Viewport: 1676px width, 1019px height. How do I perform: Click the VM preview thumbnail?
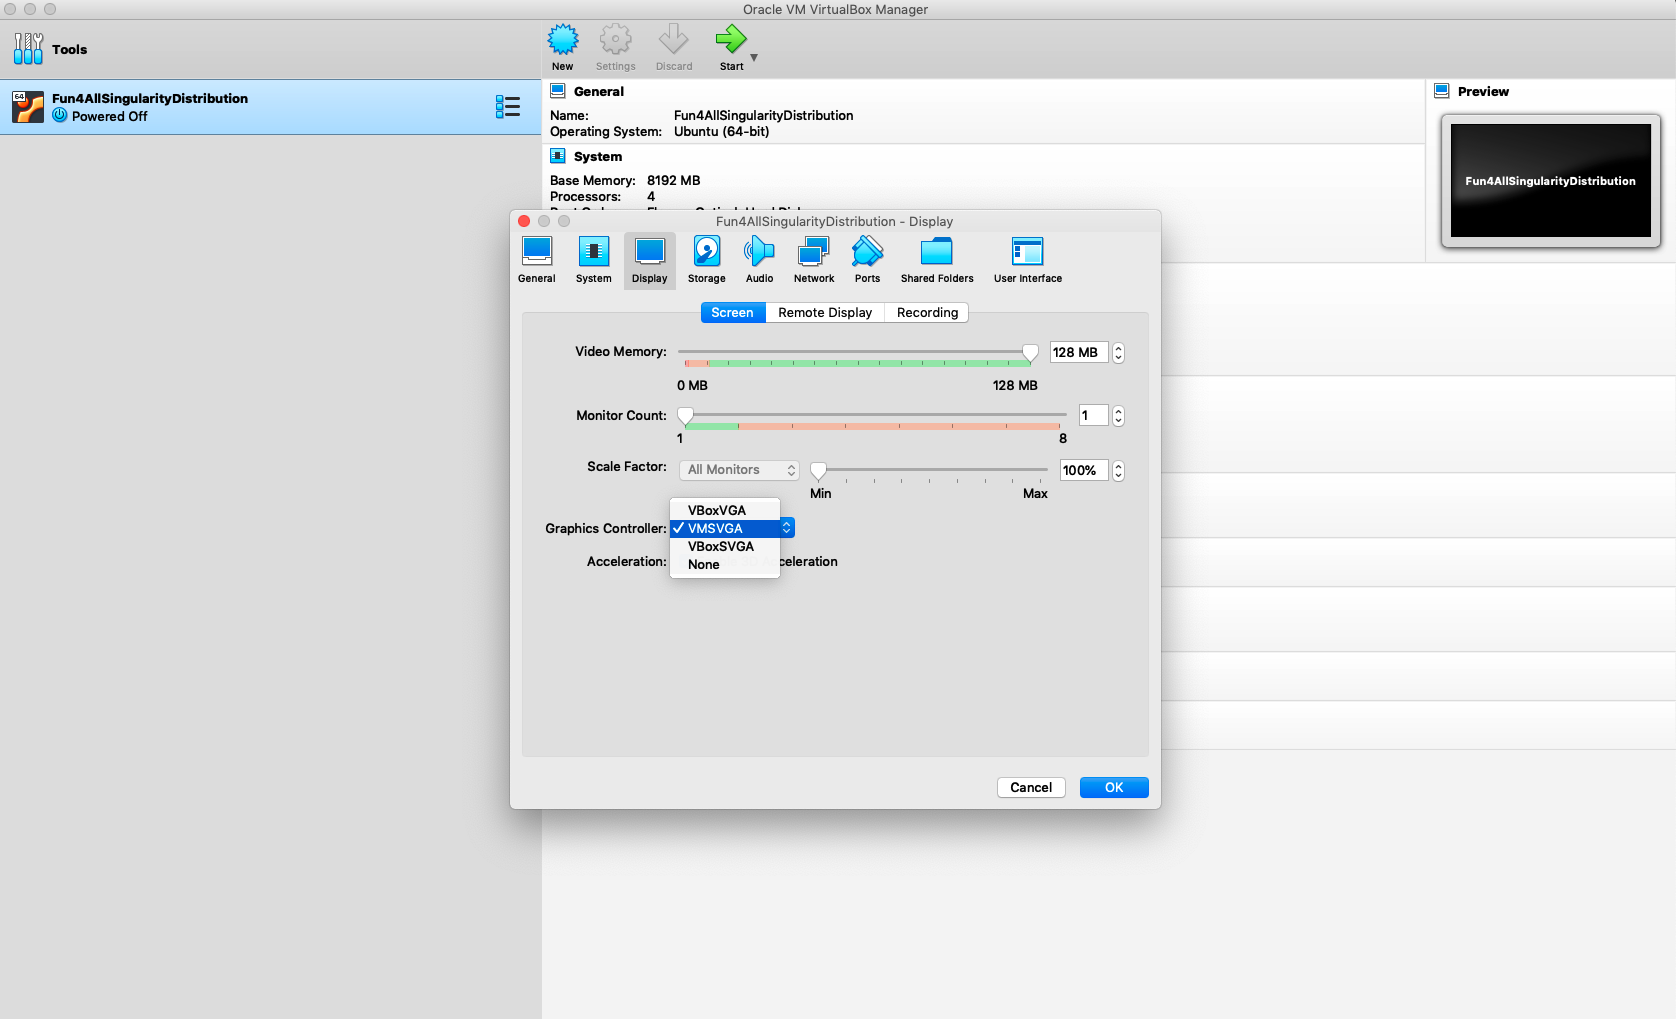pyautogui.click(x=1550, y=181)
